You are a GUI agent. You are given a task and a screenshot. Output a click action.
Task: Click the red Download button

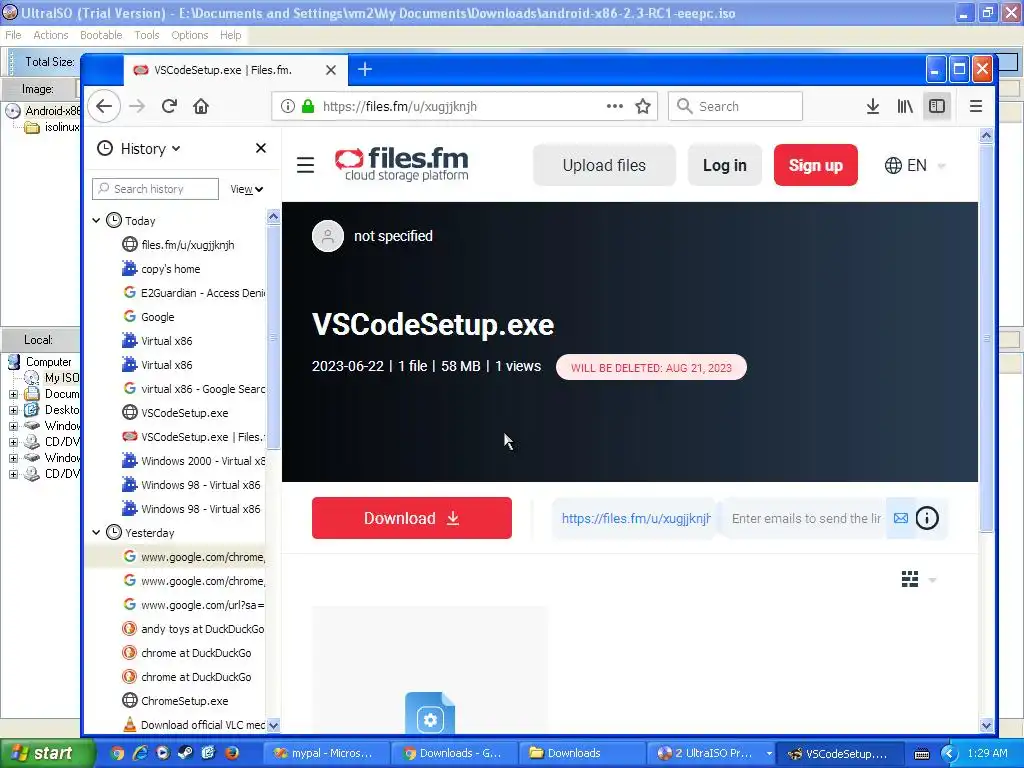(x=411, y=518)
